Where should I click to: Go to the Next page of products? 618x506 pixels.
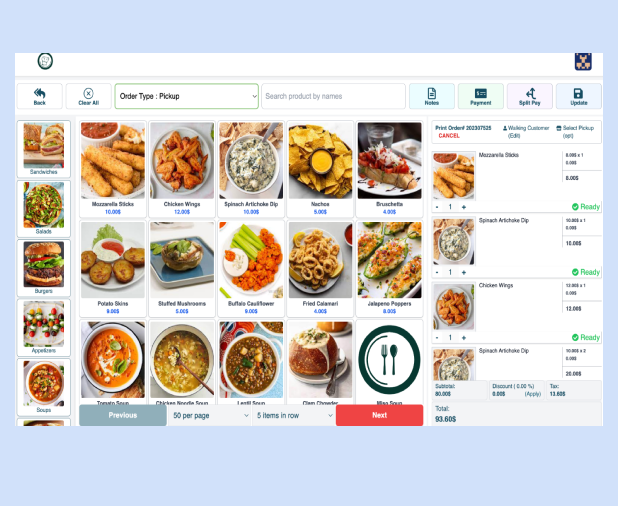380,415
